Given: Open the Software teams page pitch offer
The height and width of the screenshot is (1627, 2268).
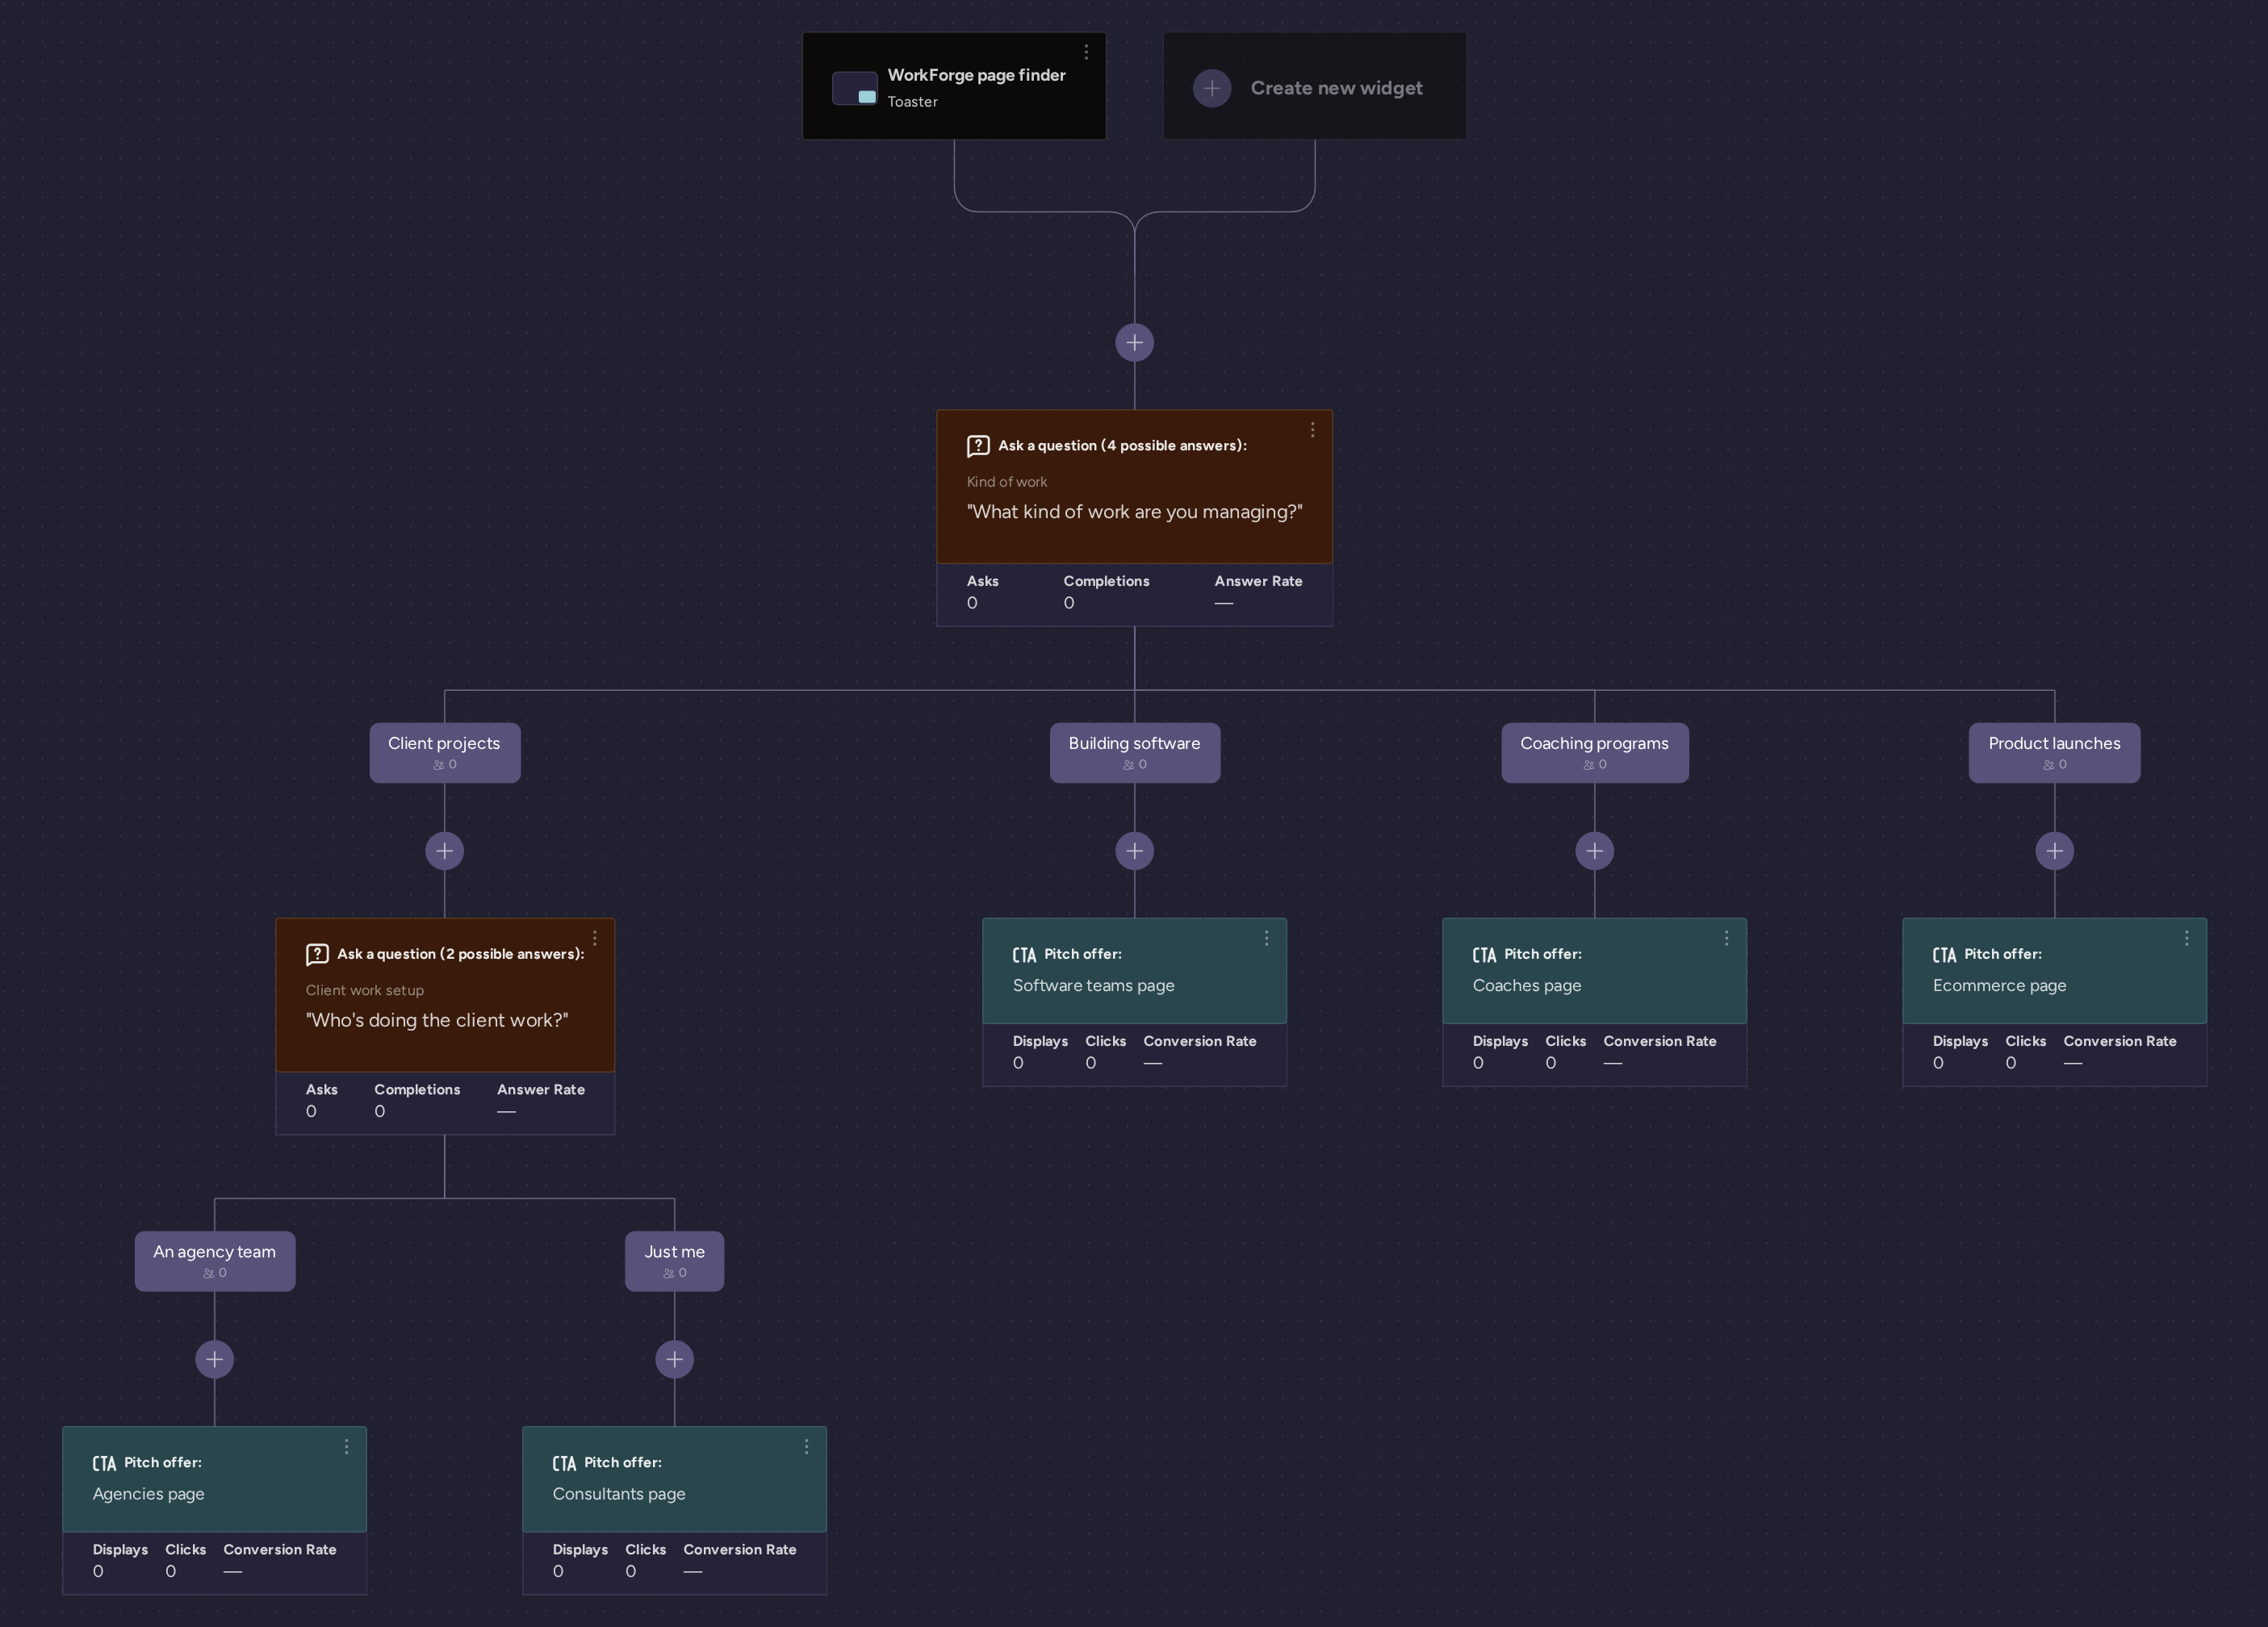Looking at the screenshot, I should pos(1134,970).
